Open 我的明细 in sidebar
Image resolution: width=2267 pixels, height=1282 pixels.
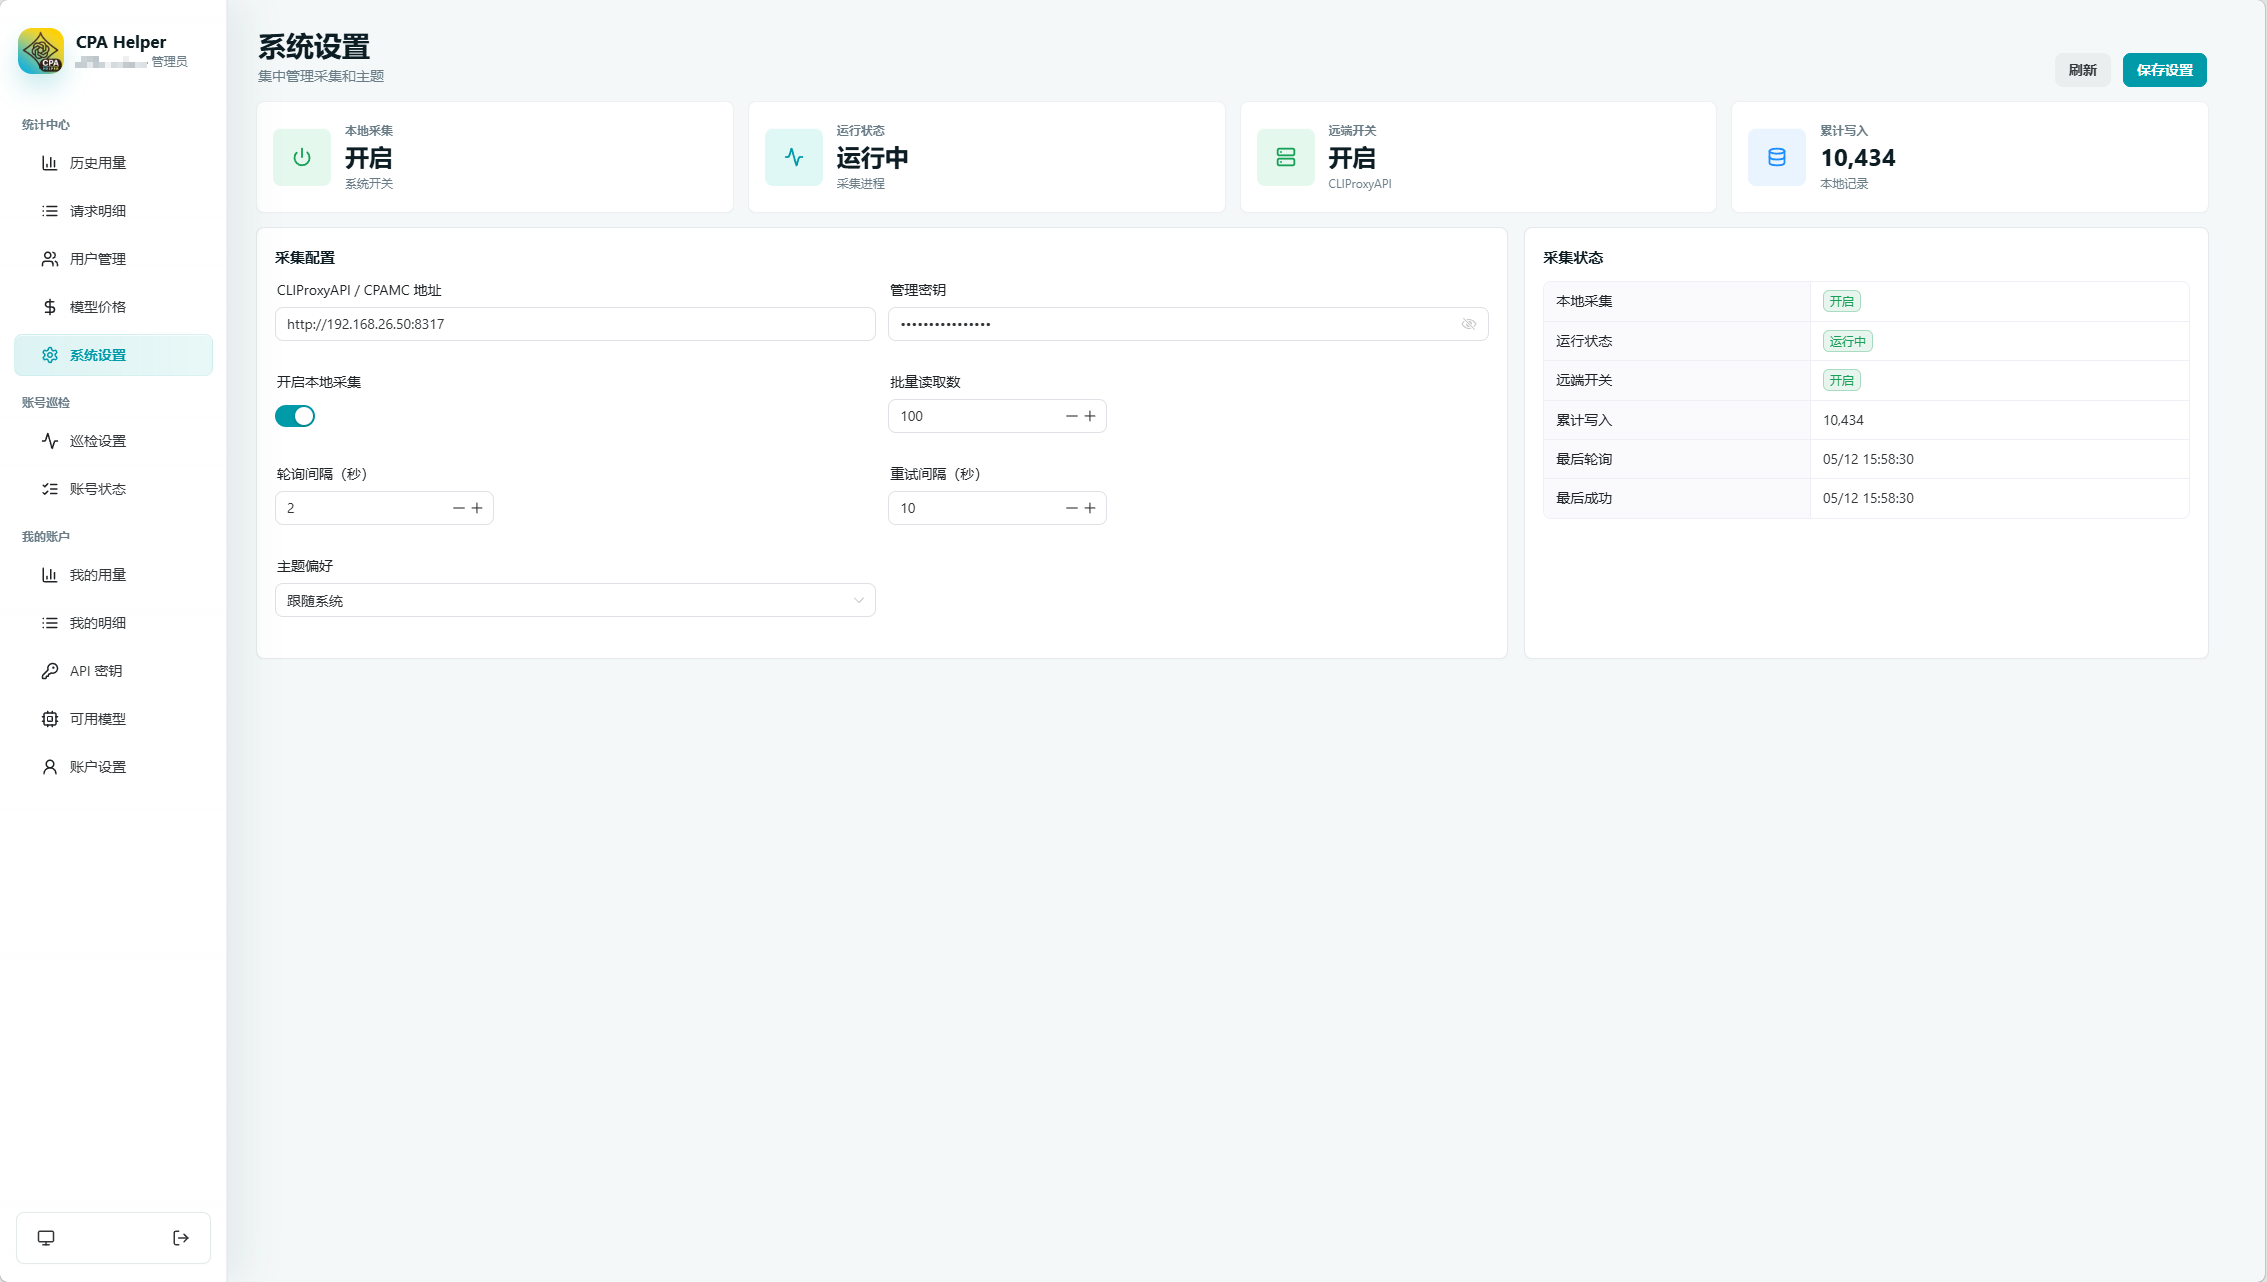click(113, 623)
